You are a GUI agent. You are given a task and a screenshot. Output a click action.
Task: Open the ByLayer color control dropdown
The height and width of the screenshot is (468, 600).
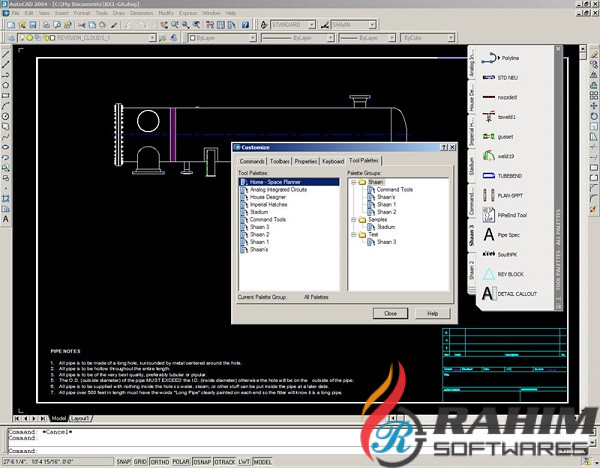click(253, 38)
